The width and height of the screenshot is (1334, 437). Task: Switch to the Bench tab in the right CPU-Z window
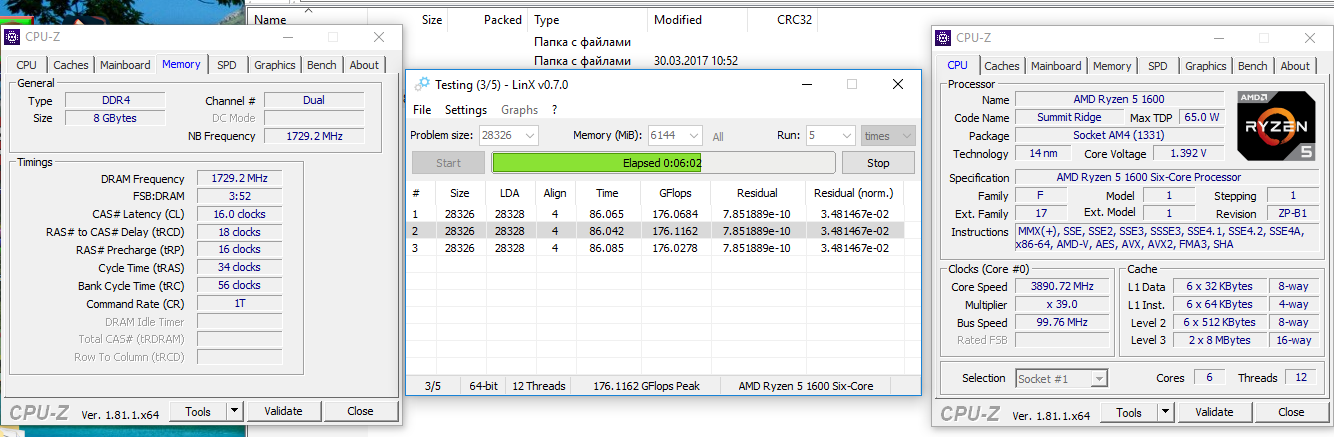coord(1253,66)
